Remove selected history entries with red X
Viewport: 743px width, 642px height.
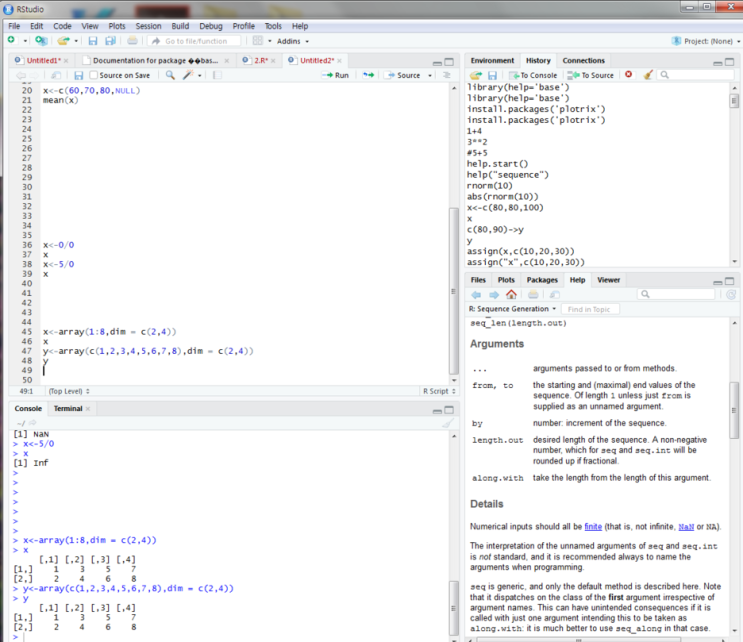(x=628, y=74)
